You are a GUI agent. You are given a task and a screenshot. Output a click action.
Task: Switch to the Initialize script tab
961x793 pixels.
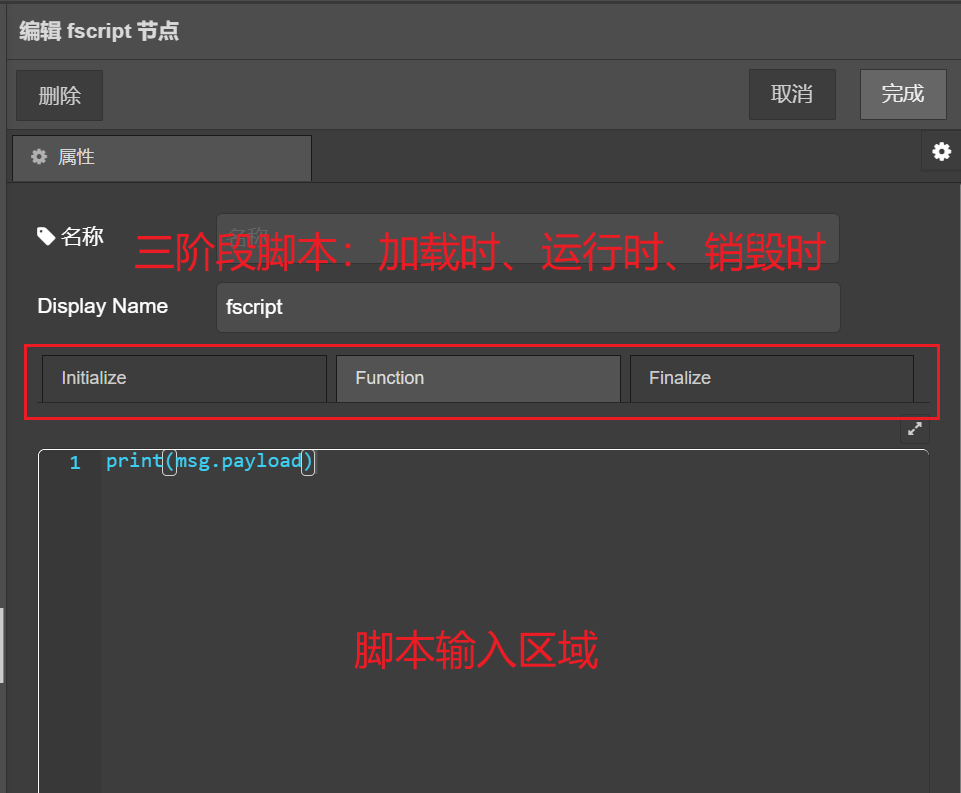[183, 378]
